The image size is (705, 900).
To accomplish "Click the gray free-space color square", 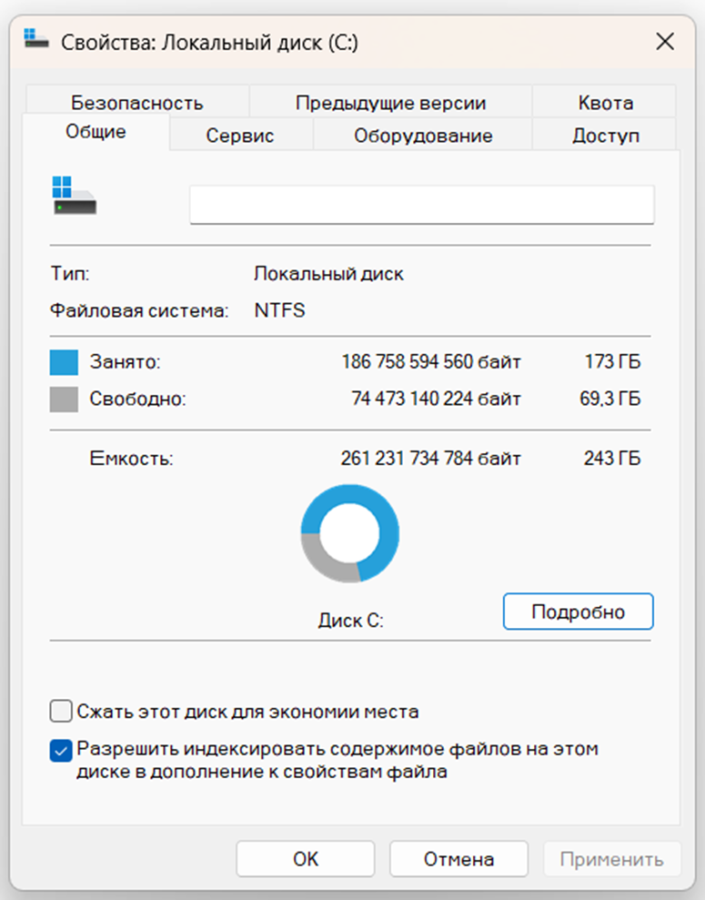I will coord(64,400).
